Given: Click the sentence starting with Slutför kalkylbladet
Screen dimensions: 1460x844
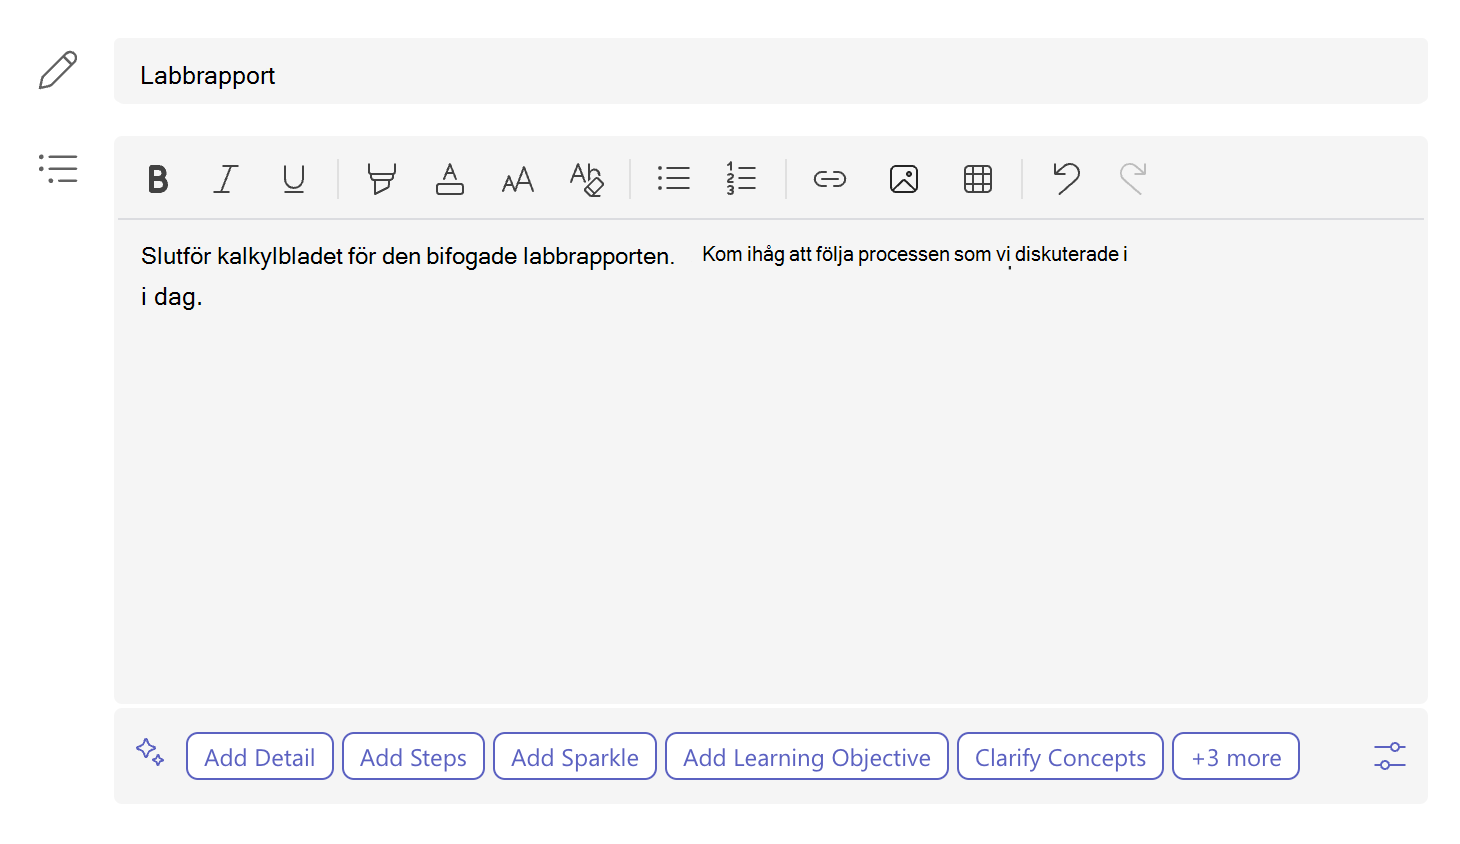Looking at the screenshot, I should pos(408,256).
